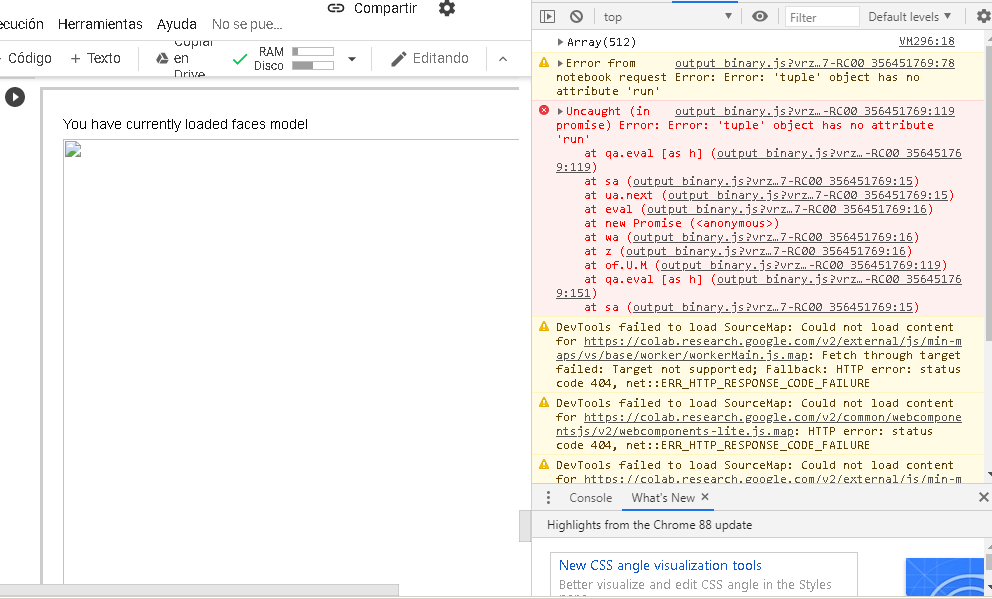992x599 pixels.
Task: Open the ua.next stack trace link
Action: coord(808,195)
